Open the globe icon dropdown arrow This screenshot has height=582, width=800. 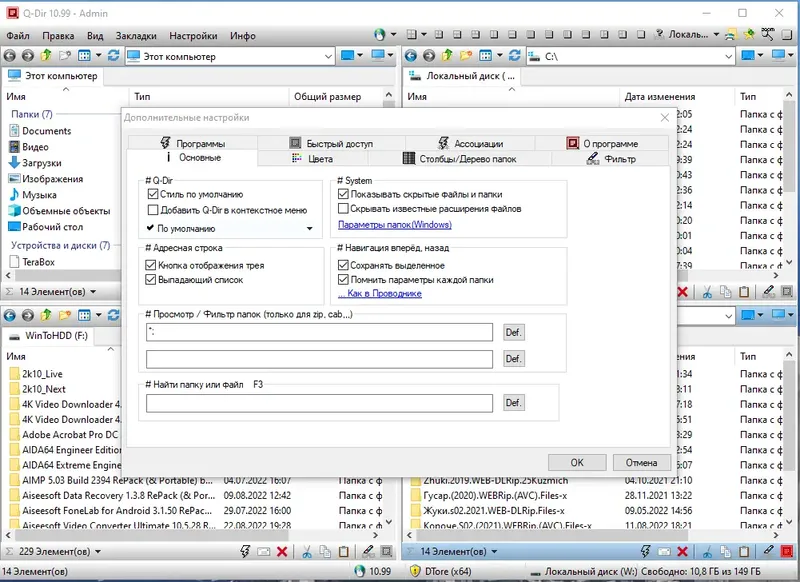point(393,35)
